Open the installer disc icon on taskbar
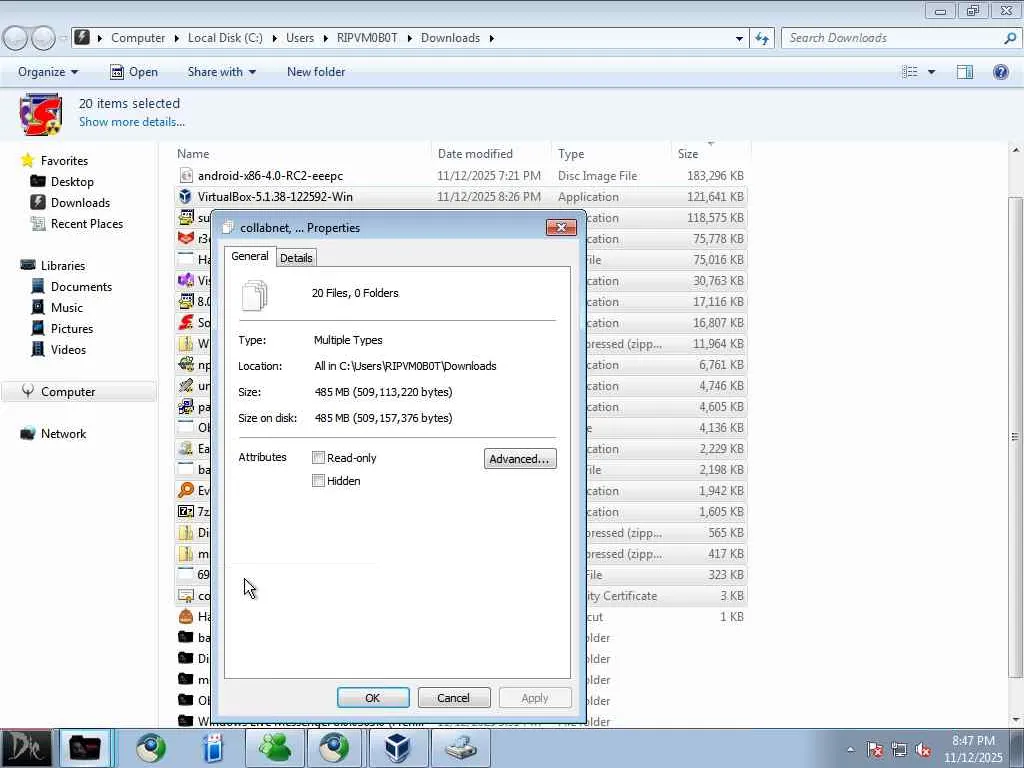This screenshot has width=1024, height=768. 461,748
